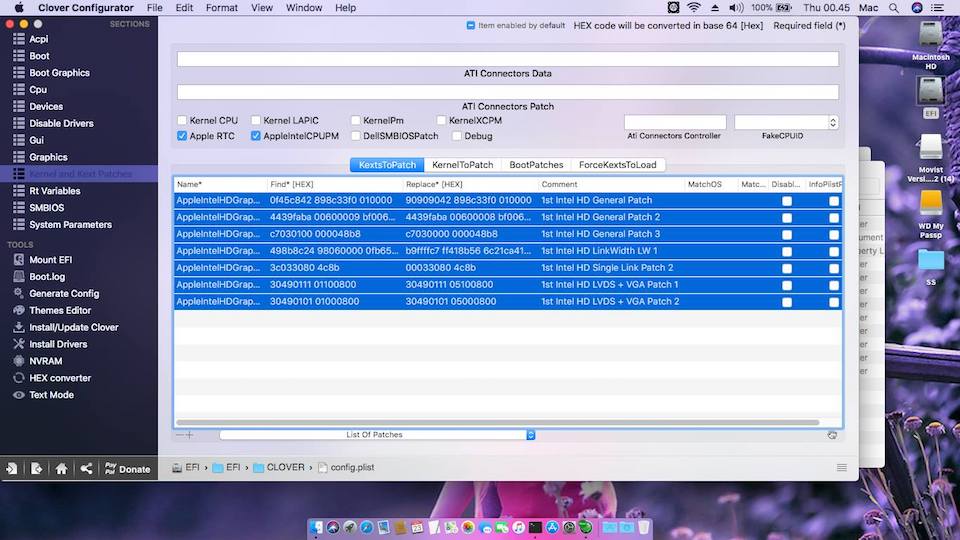Open Macintosh HD on the desktop

[x=931, y=45]
